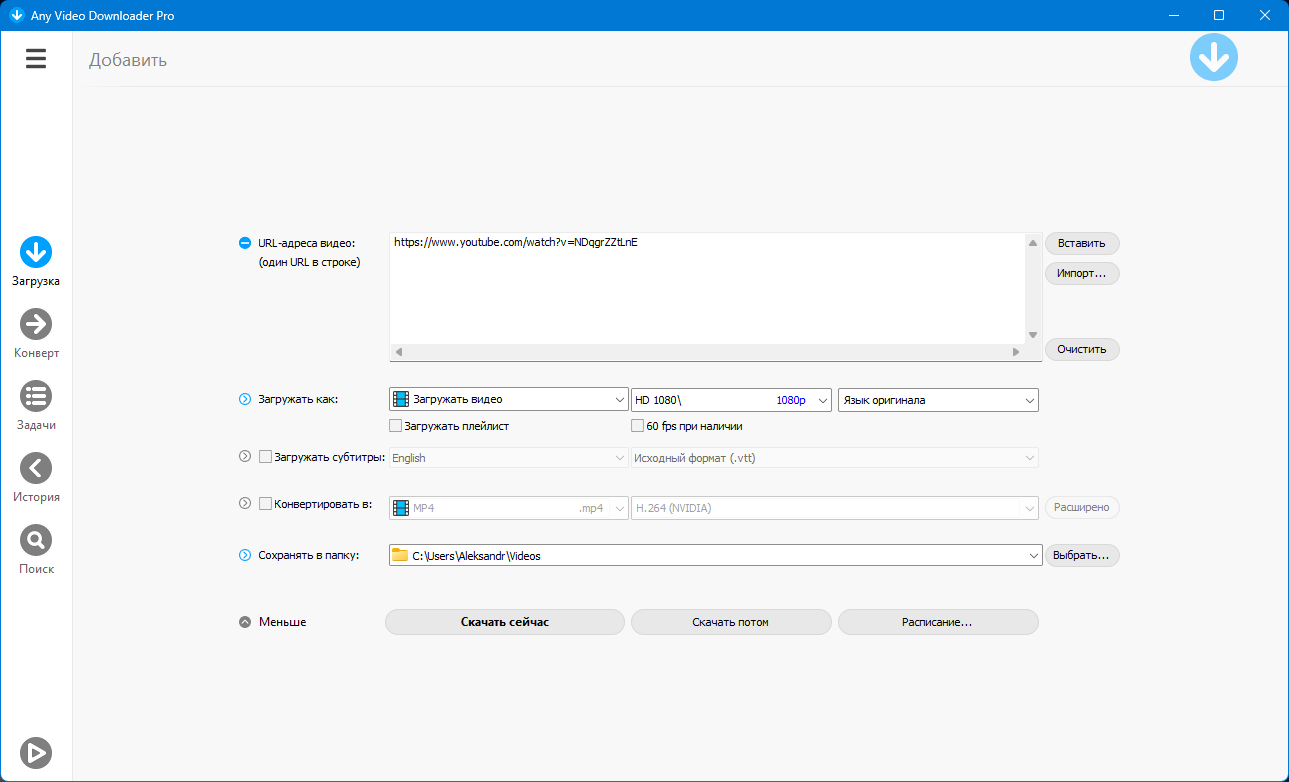Open the Поиск search section

(x=36, y=541)
